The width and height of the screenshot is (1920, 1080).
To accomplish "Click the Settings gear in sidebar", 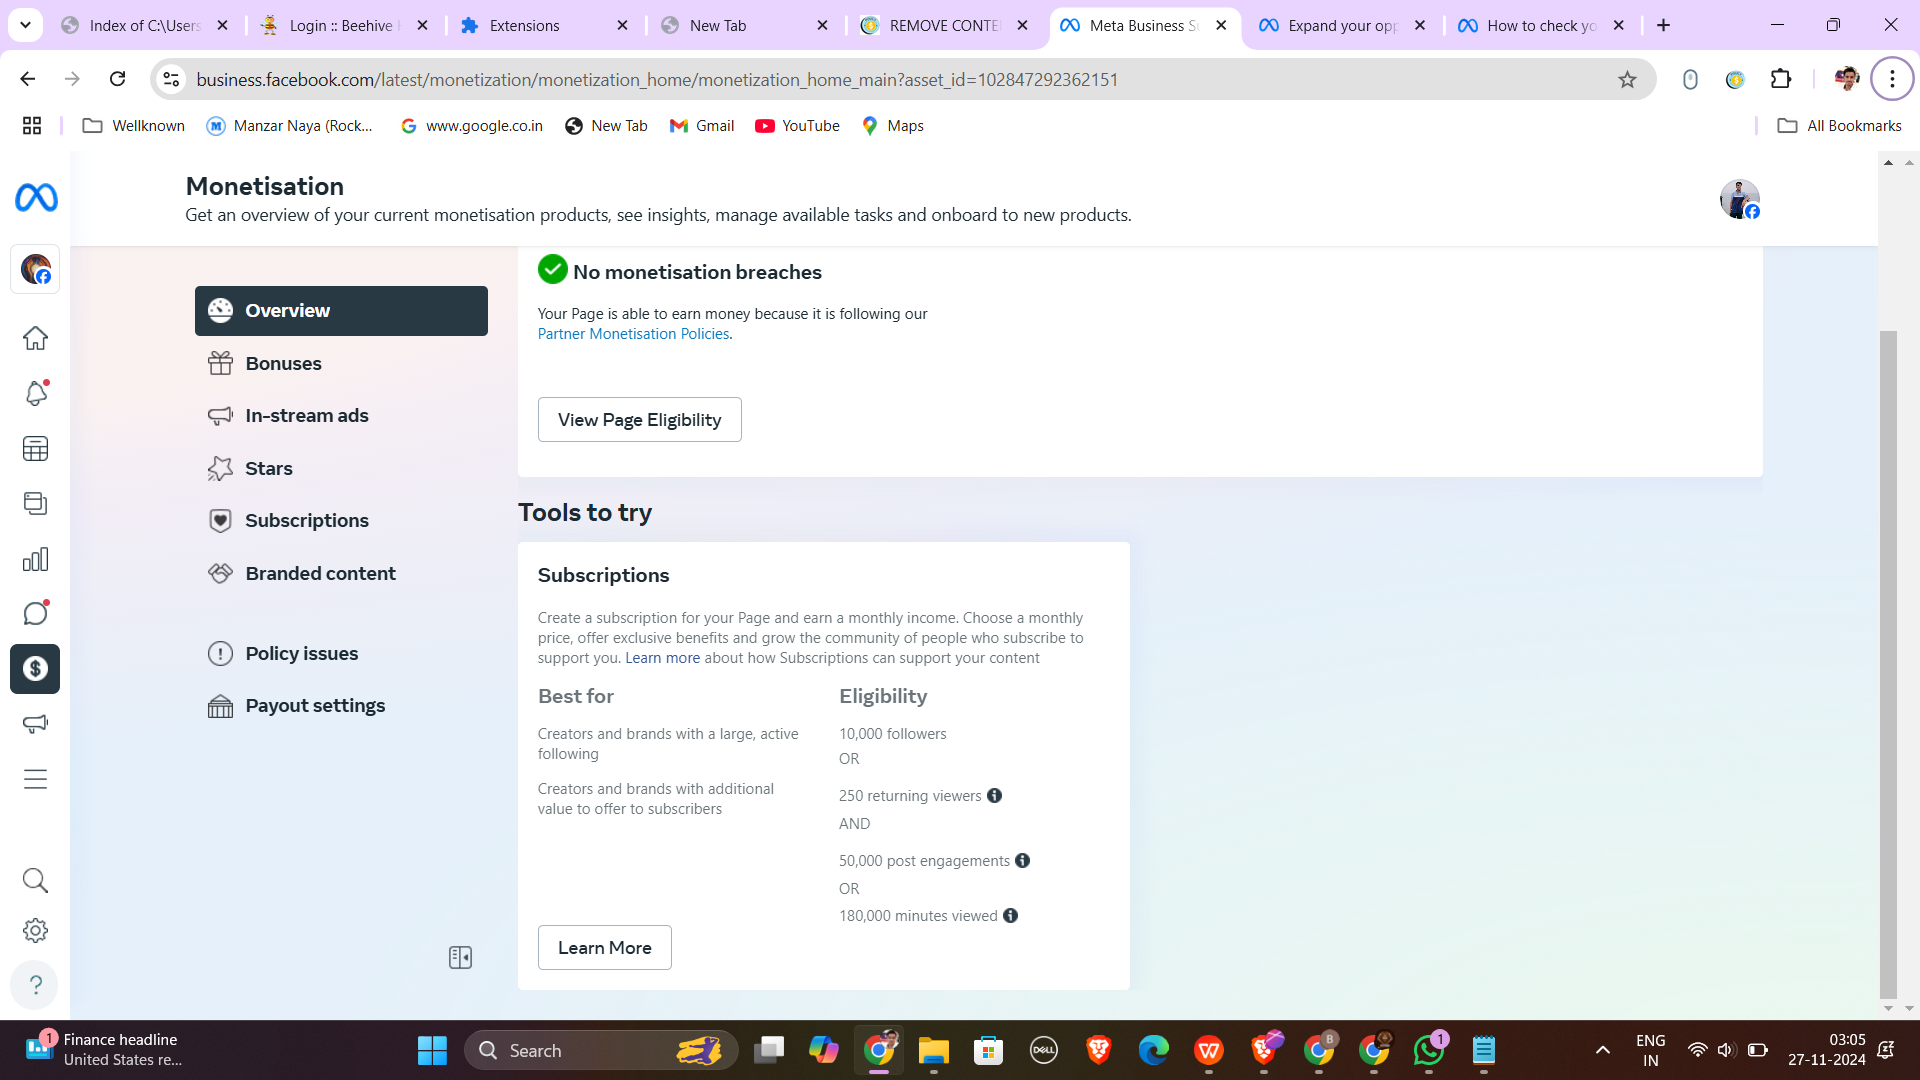I will (x=35, y=931).
